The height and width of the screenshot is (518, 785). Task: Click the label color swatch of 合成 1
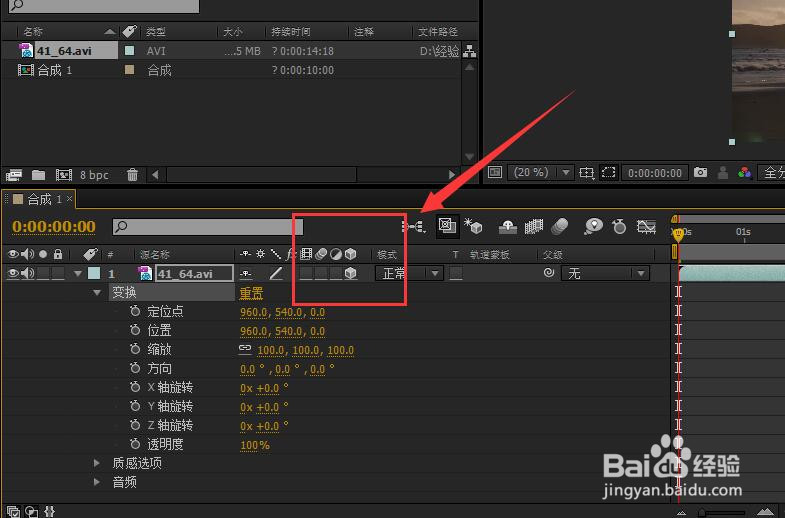click(x=129, y=70)
